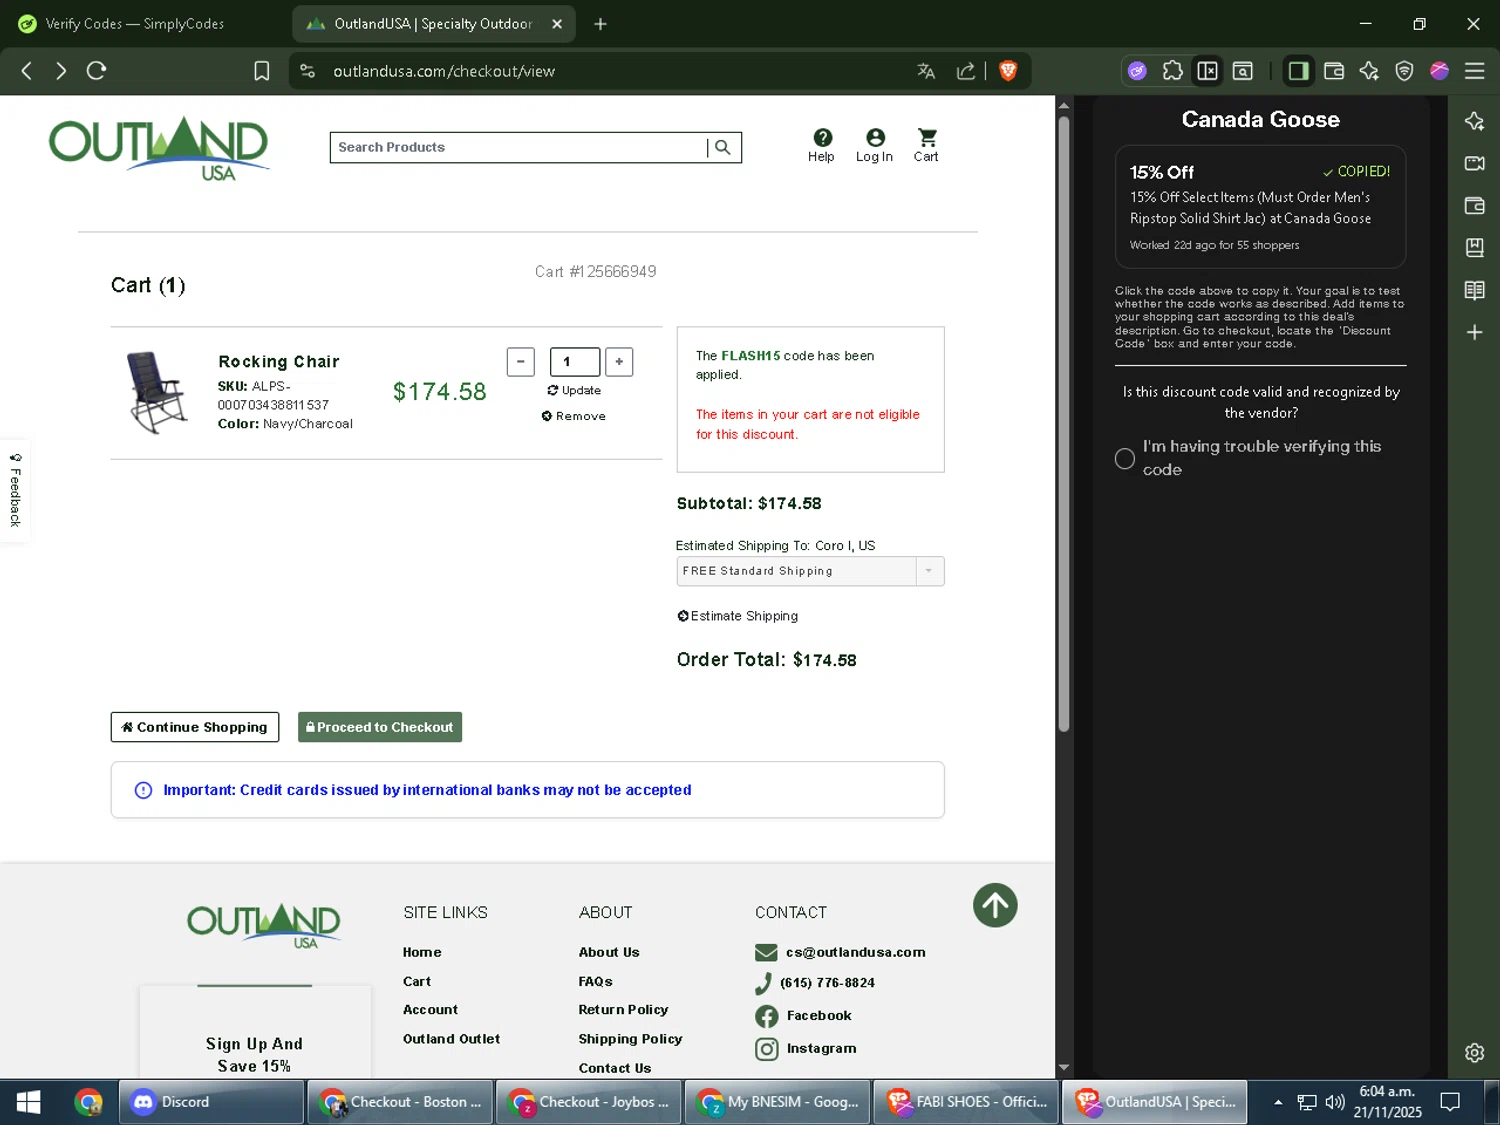
Task: Open the sidebar reading list icon
Action: click(1474, 290)
